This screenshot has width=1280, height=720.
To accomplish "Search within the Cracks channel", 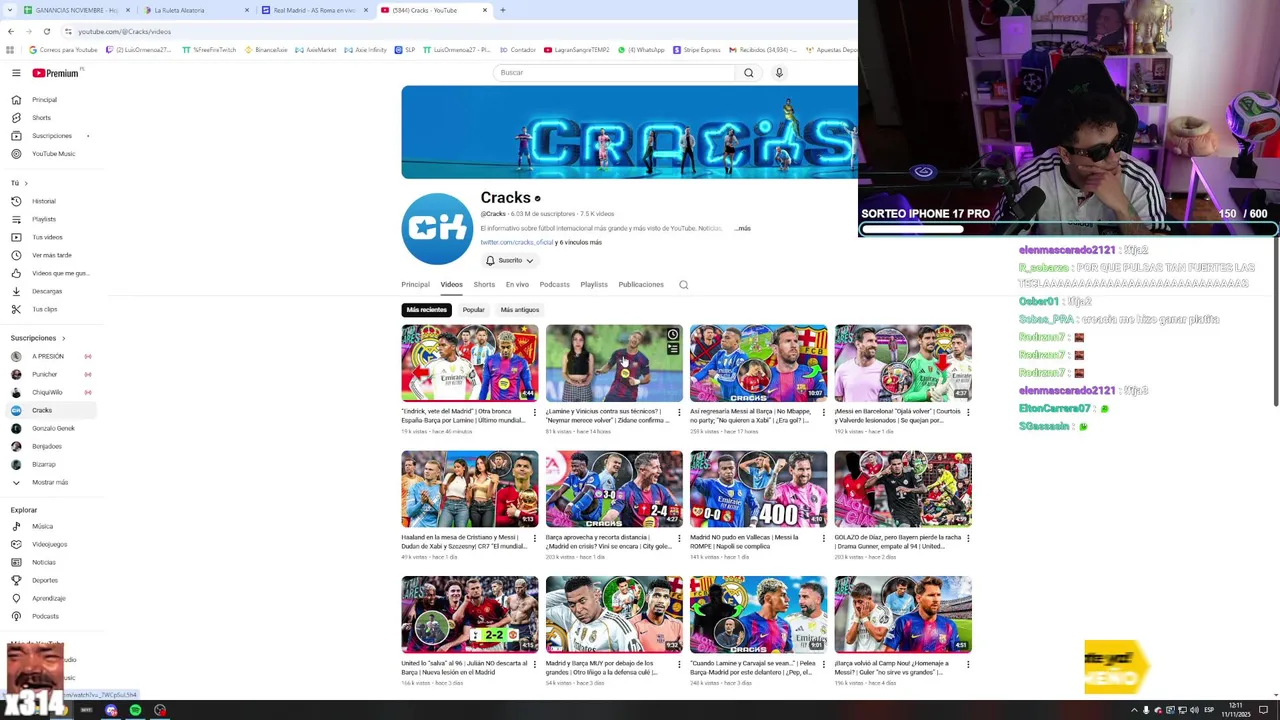I will click(684, 285).
